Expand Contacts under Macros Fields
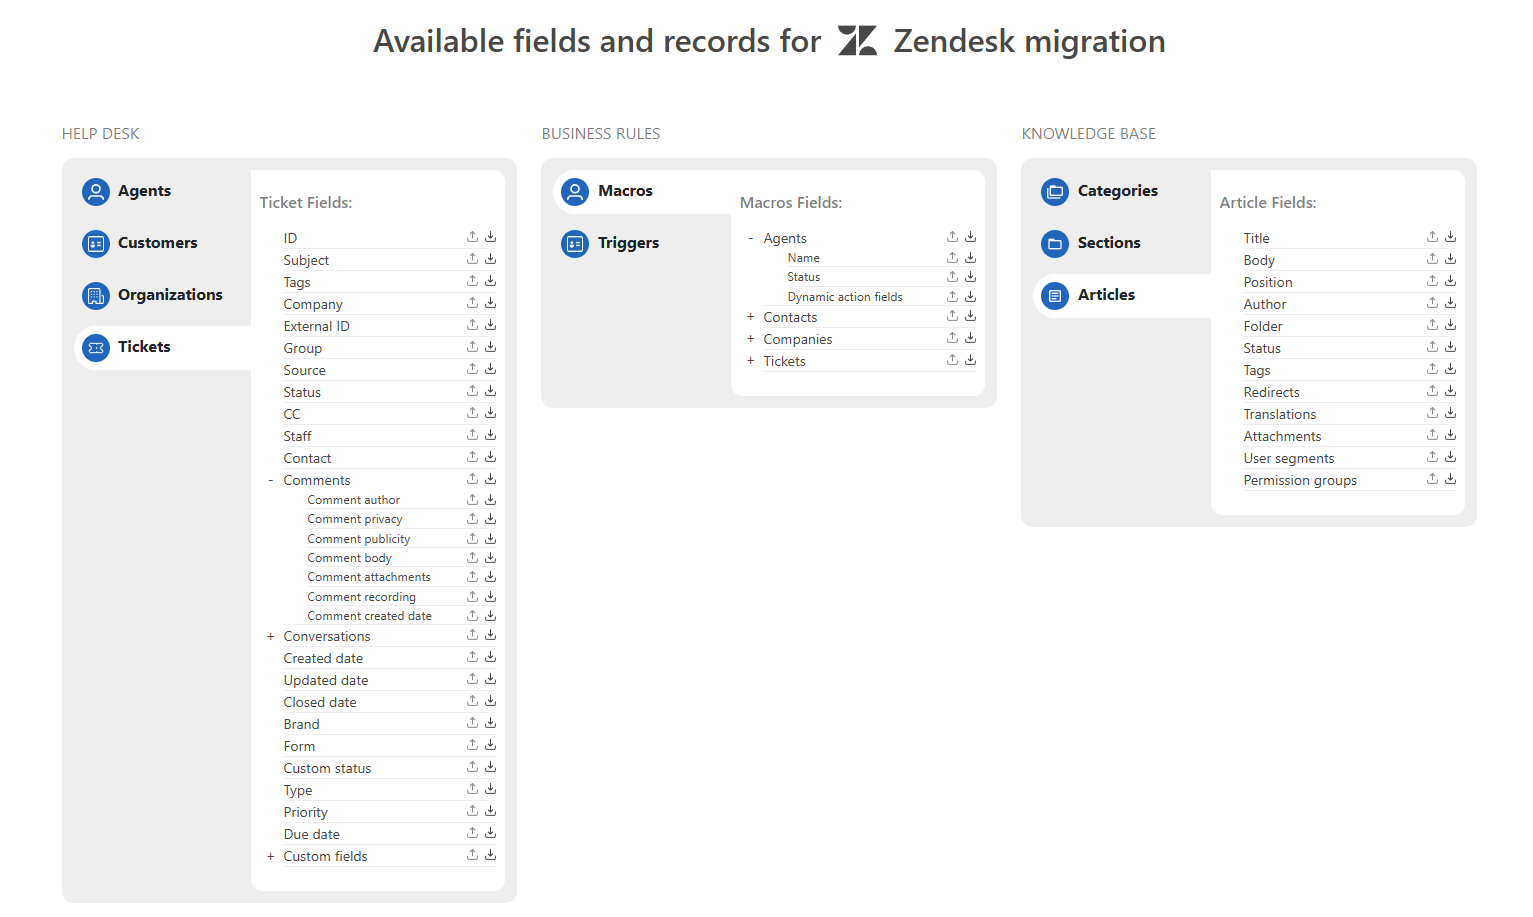 (751, 317)
